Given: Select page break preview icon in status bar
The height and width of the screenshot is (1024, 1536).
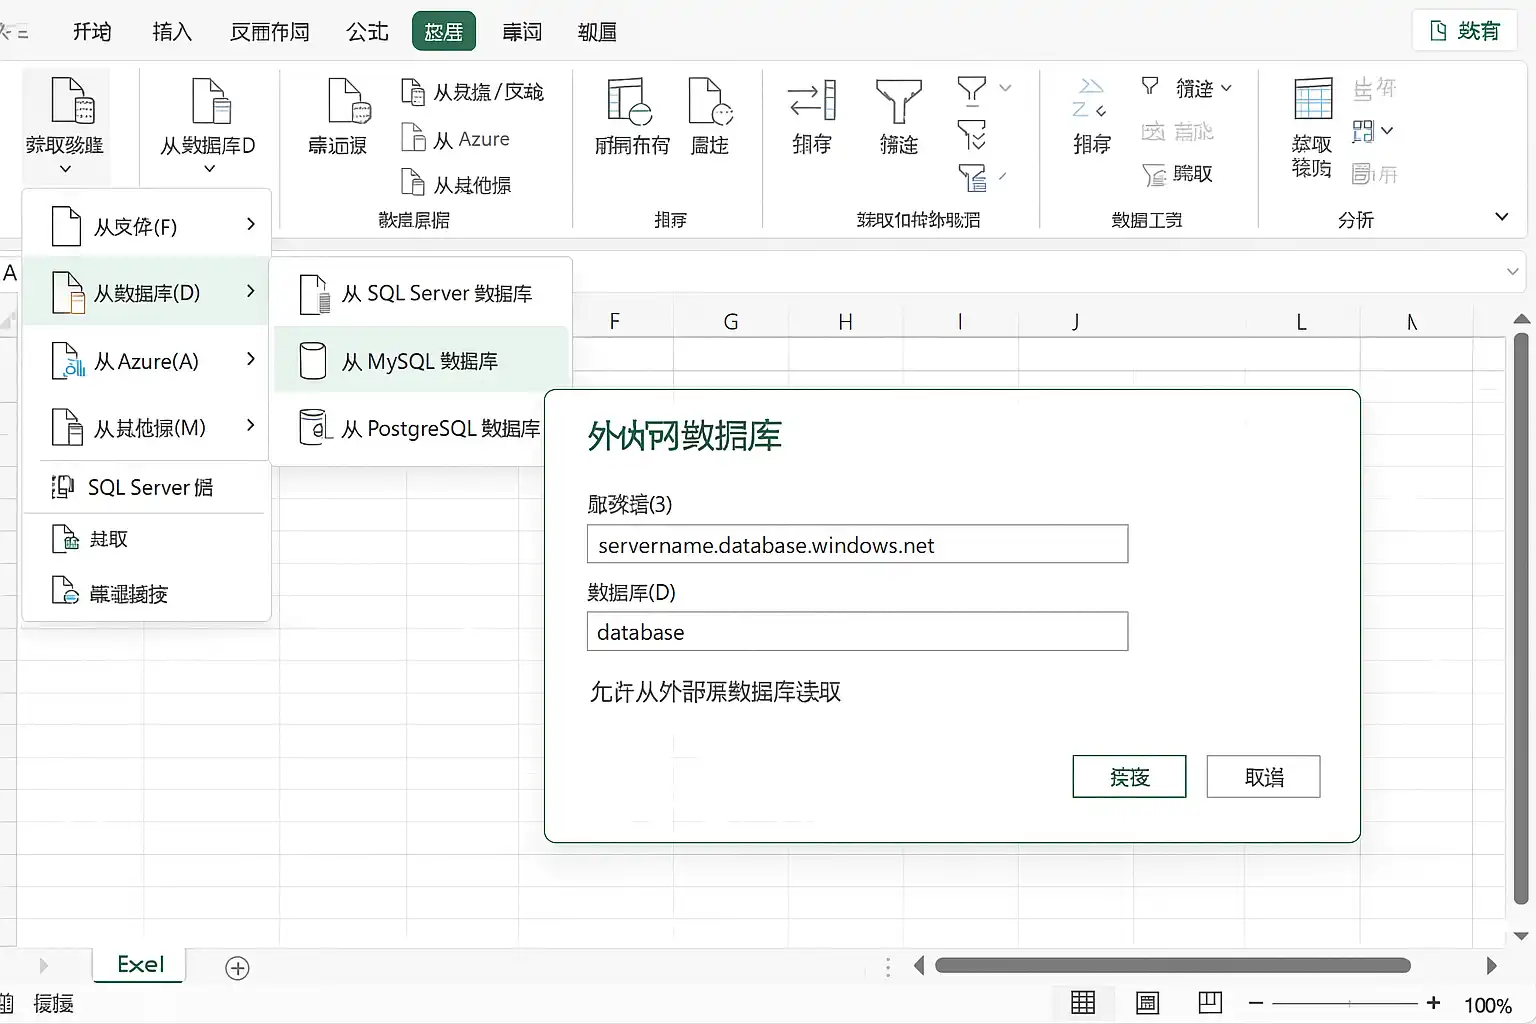Looking at the screenshot, I should (x=1210, y=1002).
